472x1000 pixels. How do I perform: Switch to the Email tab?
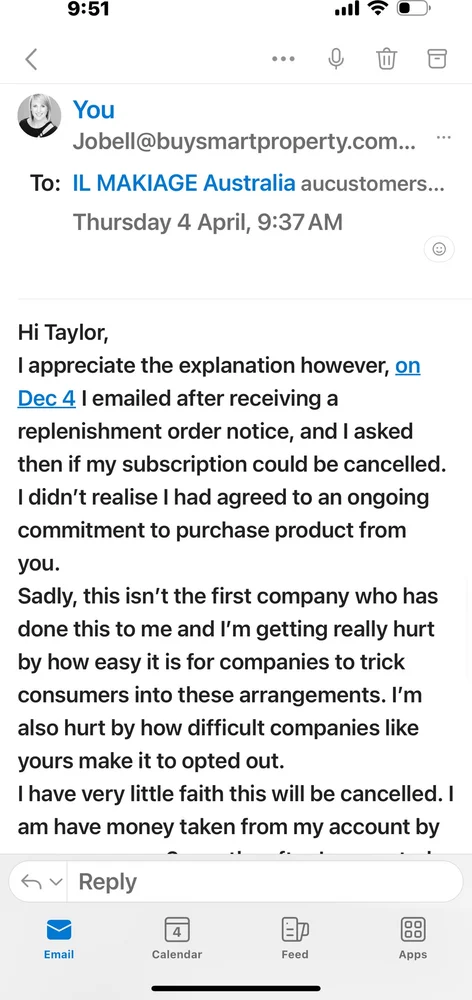tap(59, 938)
